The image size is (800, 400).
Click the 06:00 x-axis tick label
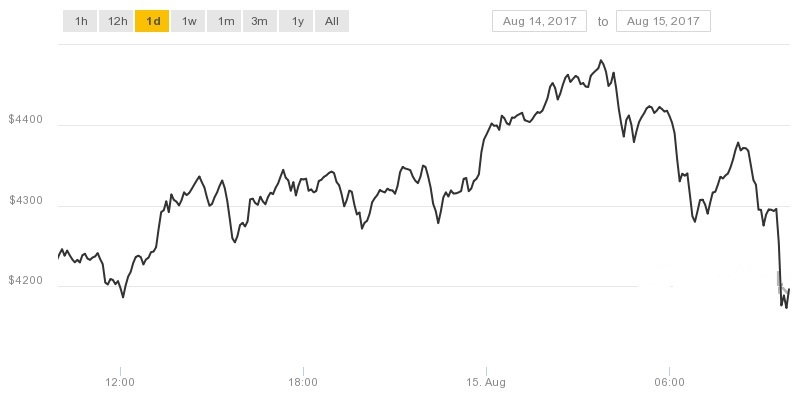pos(669,382)
